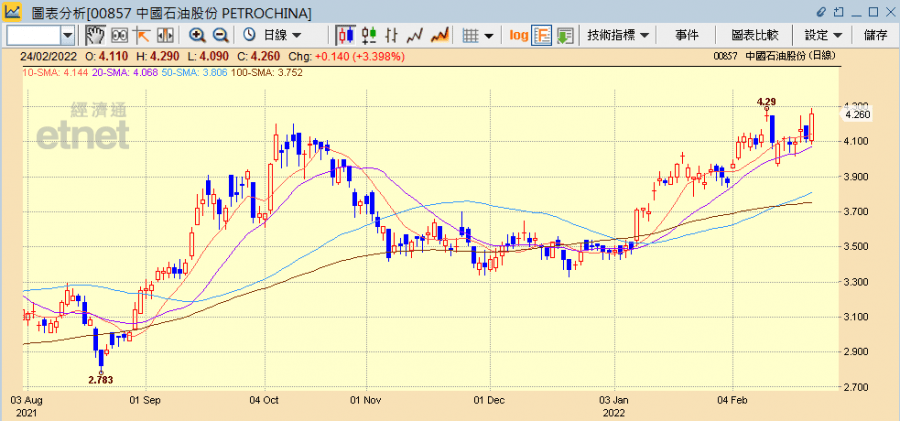Save chart with 儲存 button

coord(875,35)
